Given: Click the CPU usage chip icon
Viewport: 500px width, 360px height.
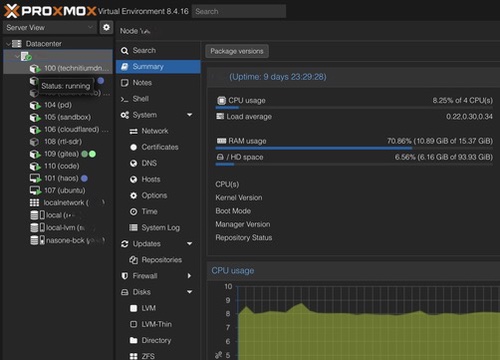Looking at the screenshot, I should (221, 100).
